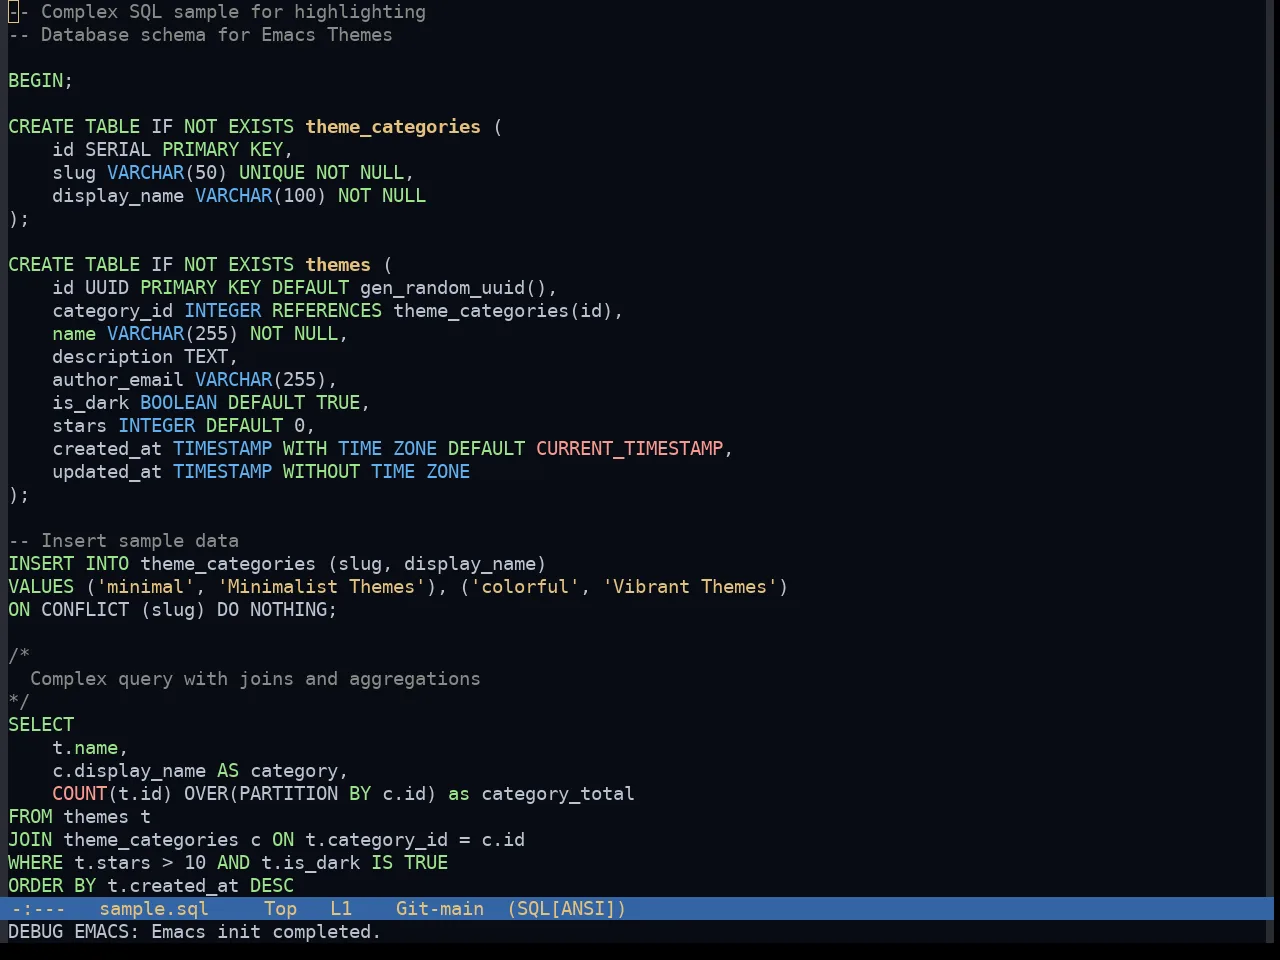Place cursor on BEGIN; statement

tap(41, 81)
